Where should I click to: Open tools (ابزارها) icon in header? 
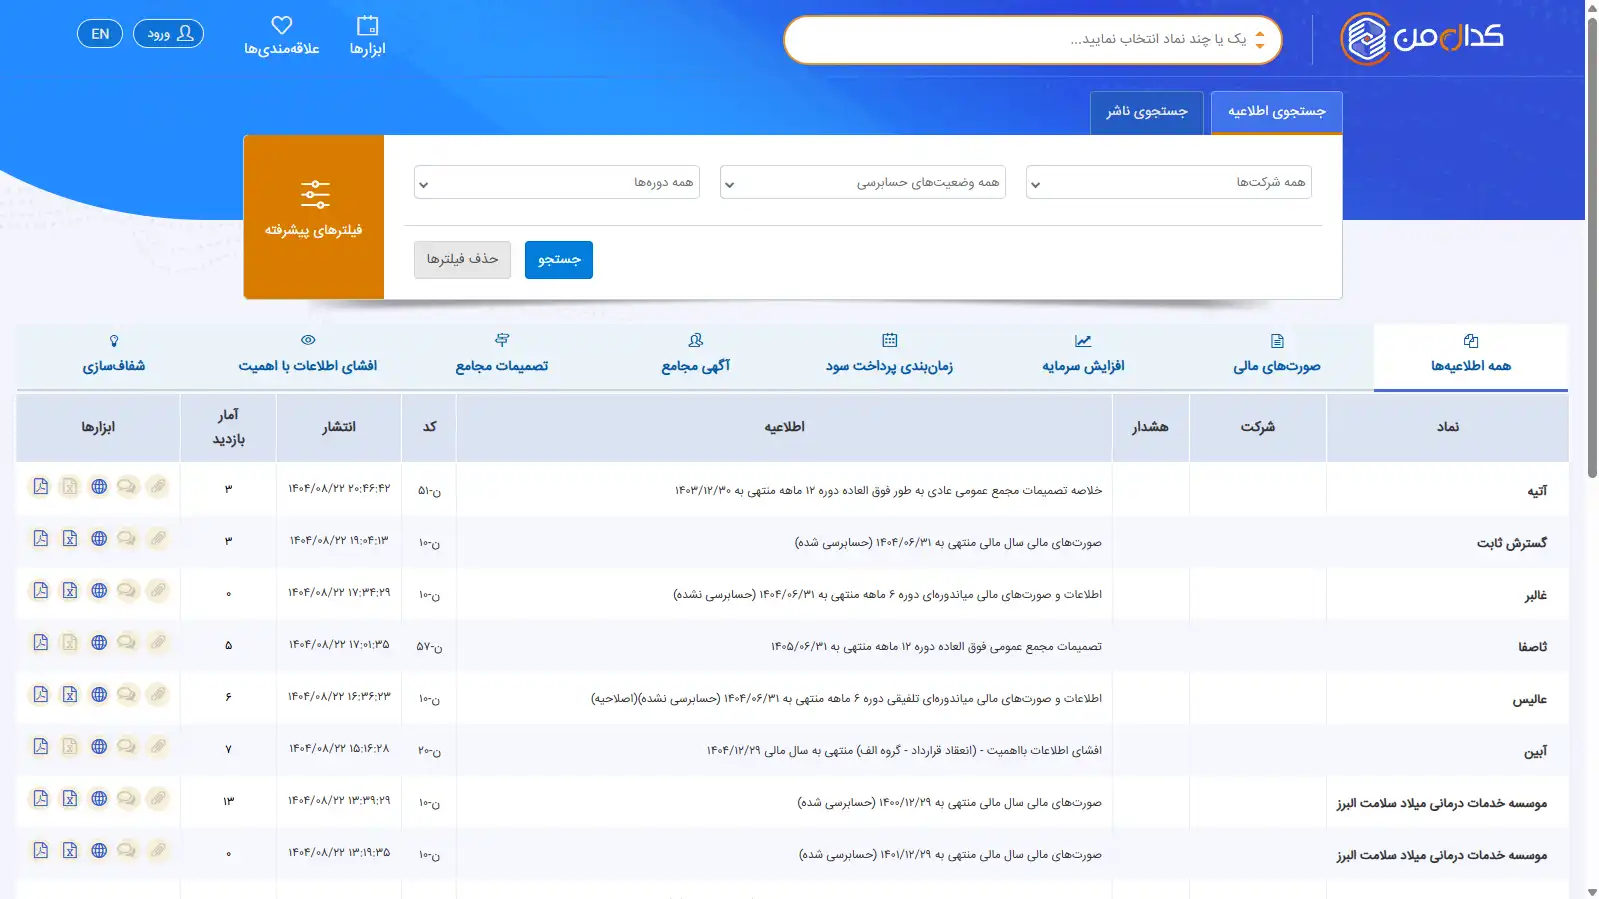tap(367, 35)
